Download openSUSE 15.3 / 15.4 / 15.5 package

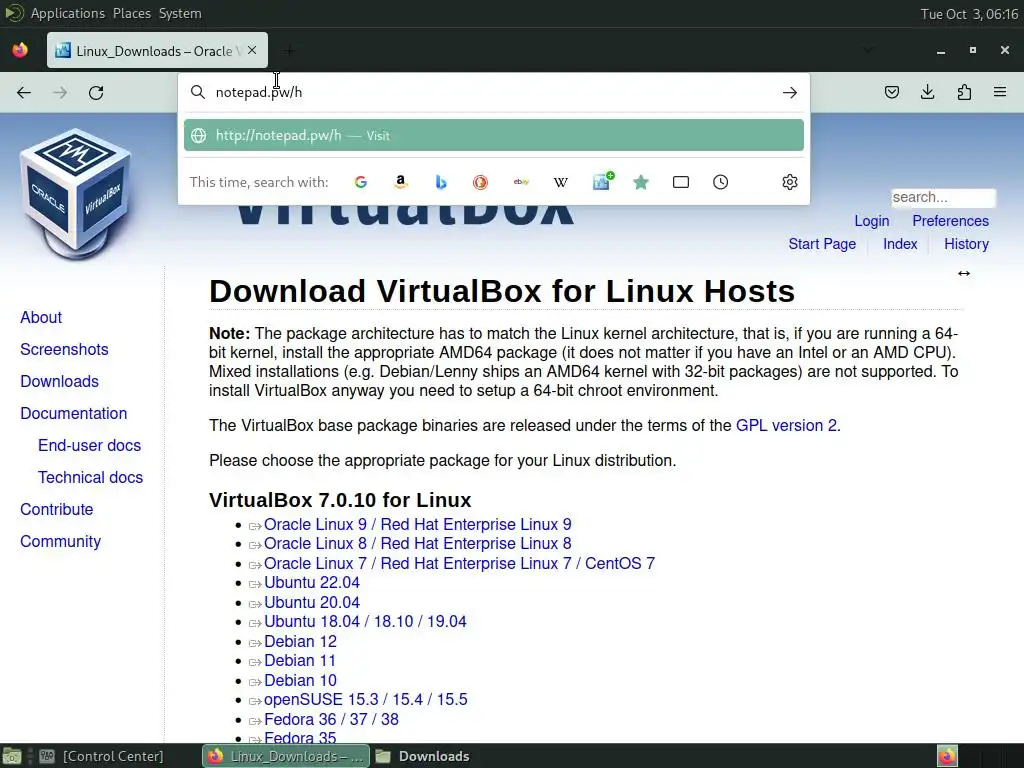coord(366,699)
